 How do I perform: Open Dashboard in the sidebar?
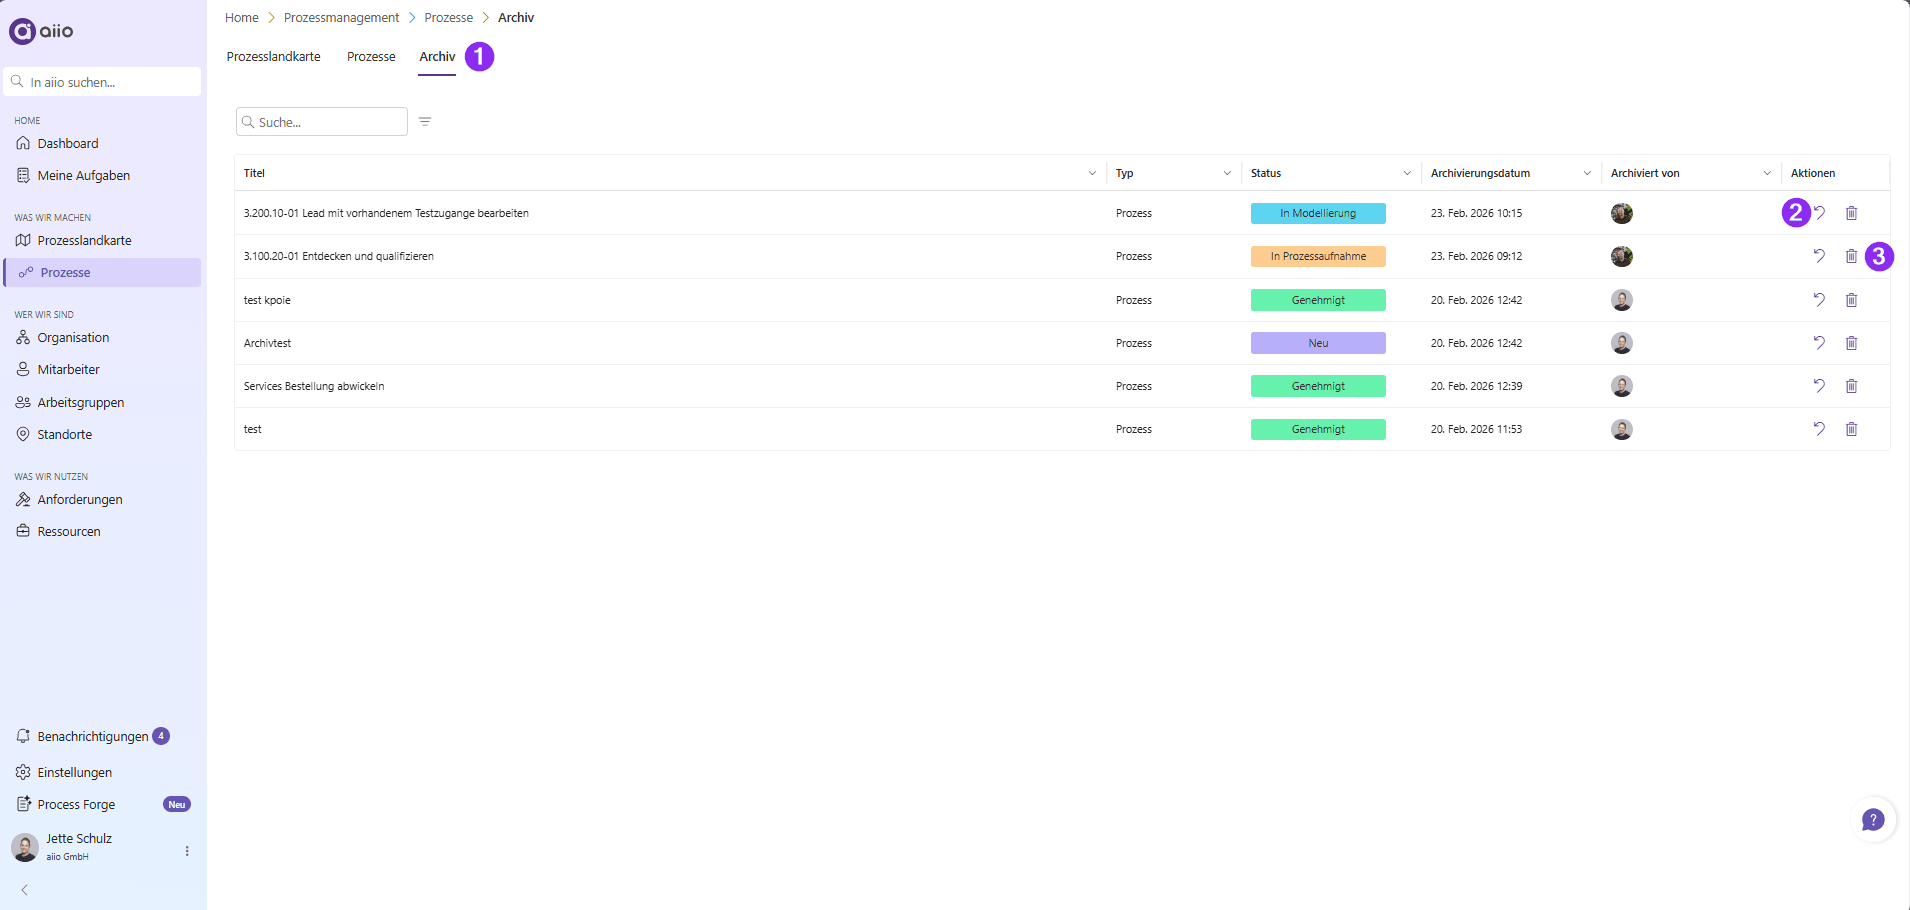68,144
